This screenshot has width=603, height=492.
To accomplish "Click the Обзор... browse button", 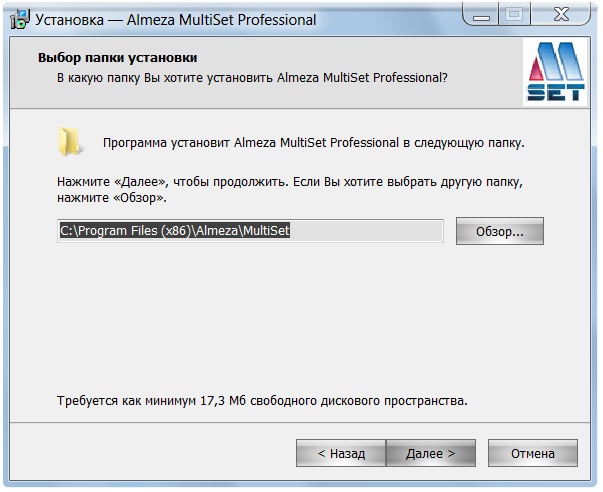I will (500, 231).
